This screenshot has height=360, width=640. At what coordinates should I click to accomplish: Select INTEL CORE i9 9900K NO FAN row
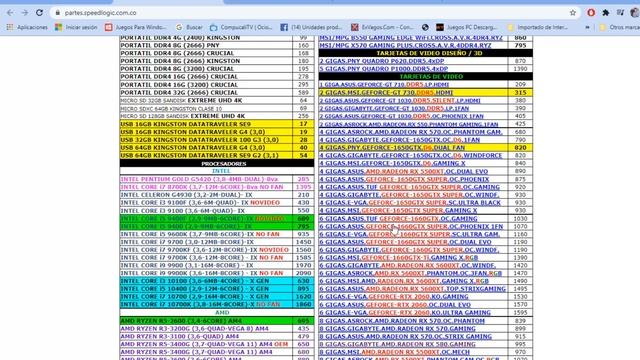click(x=217, y=273)
